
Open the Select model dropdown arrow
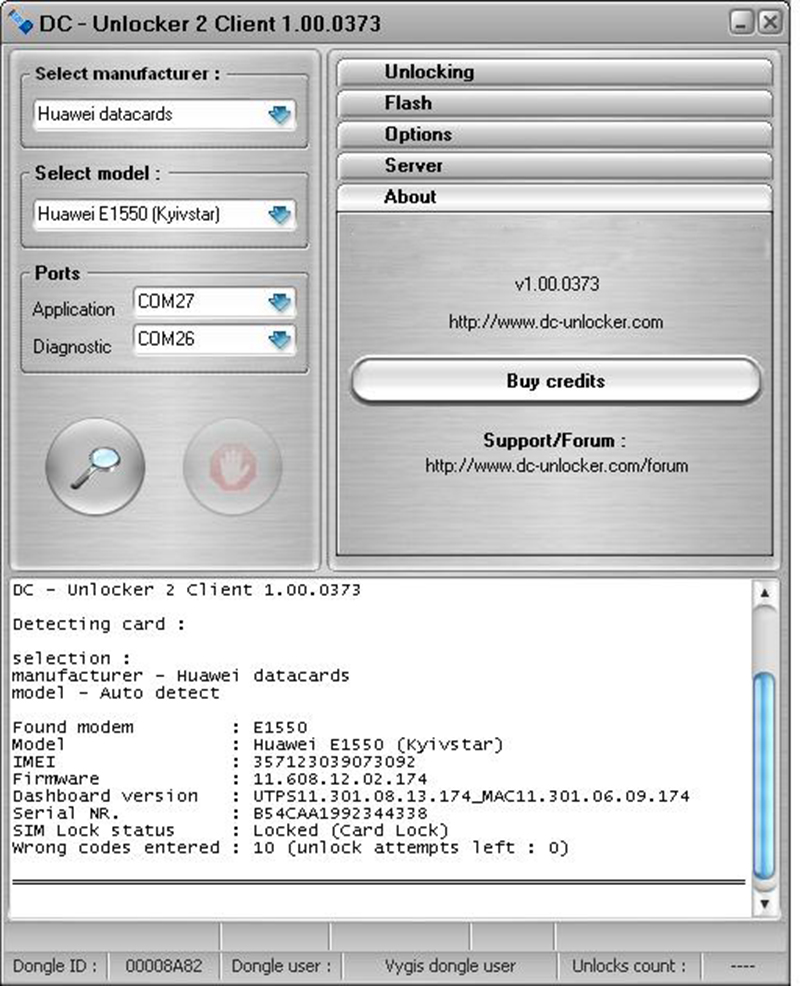point(279,214)
